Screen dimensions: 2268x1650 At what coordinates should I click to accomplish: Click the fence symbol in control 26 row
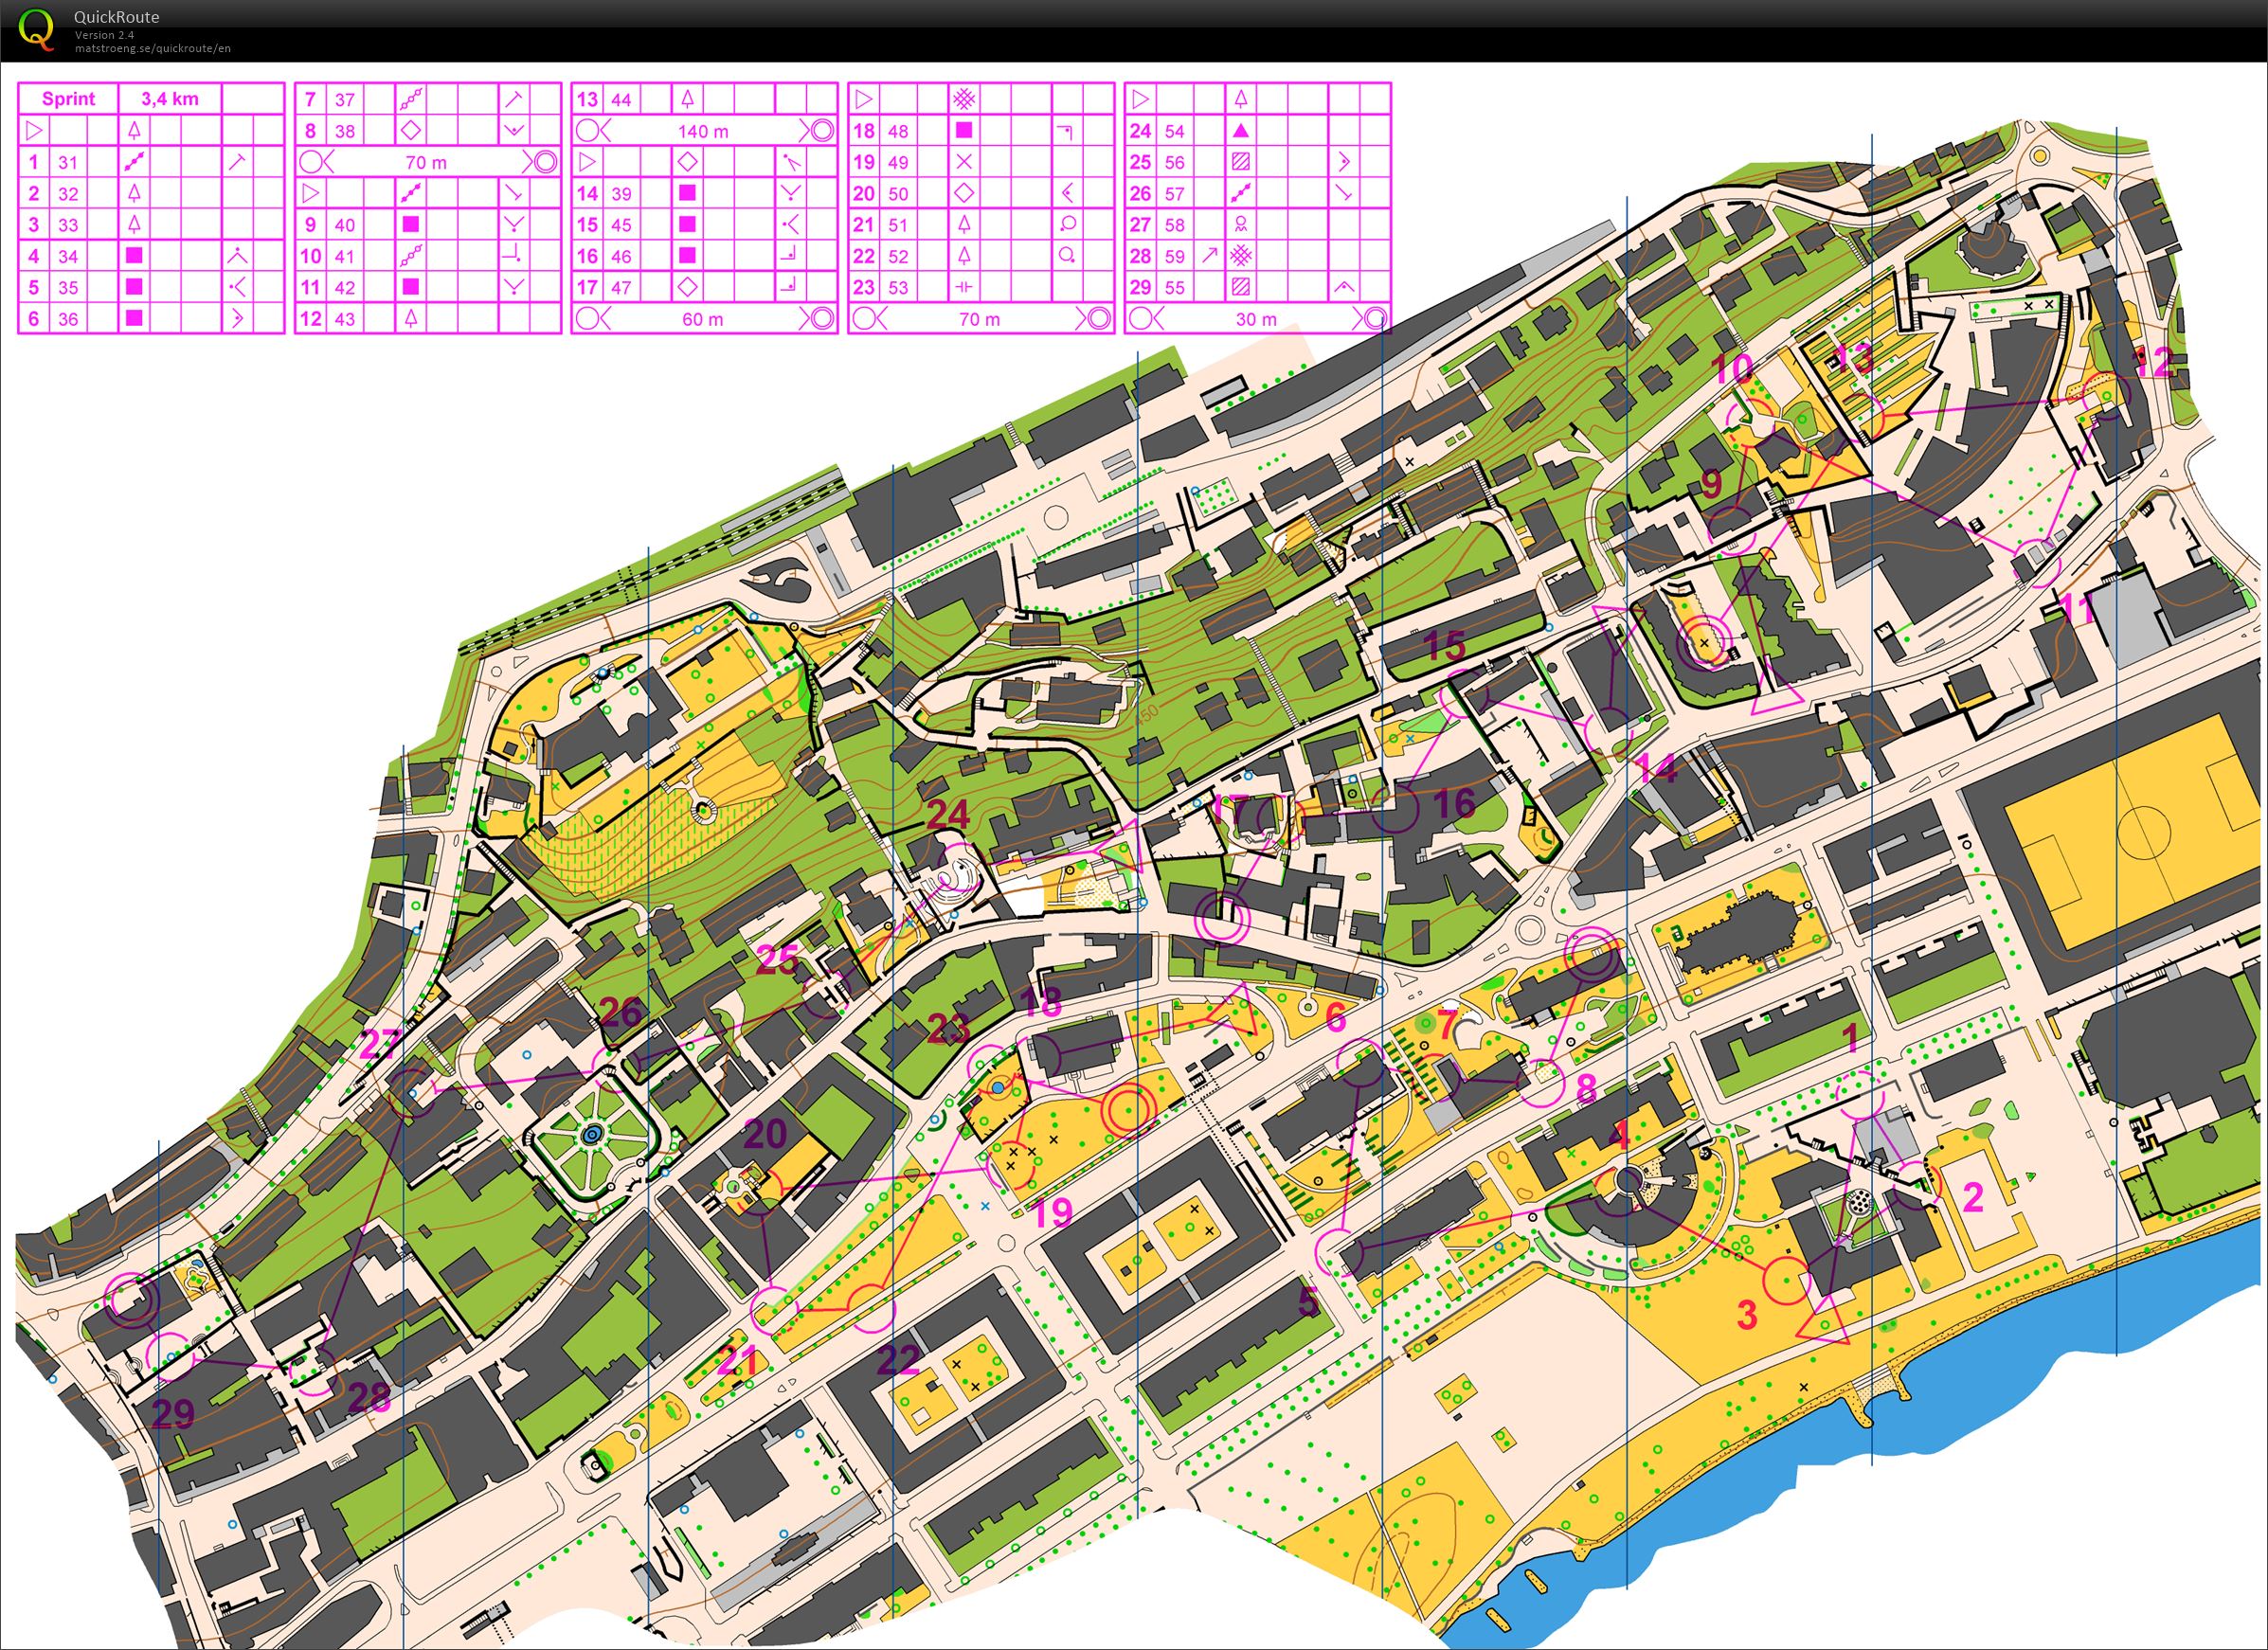point(1241,193)
